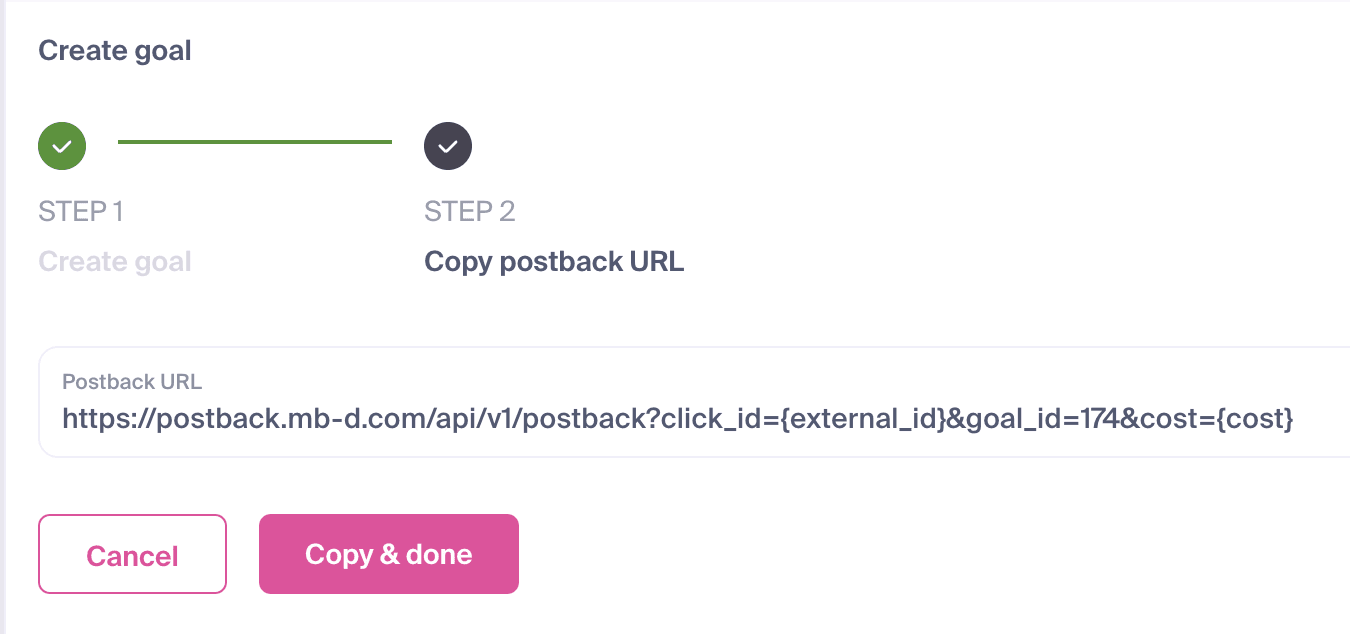Go back to the faded Create goal step
The width and height of the screenshot is (1350, 634).
click(x=115, y=262)
